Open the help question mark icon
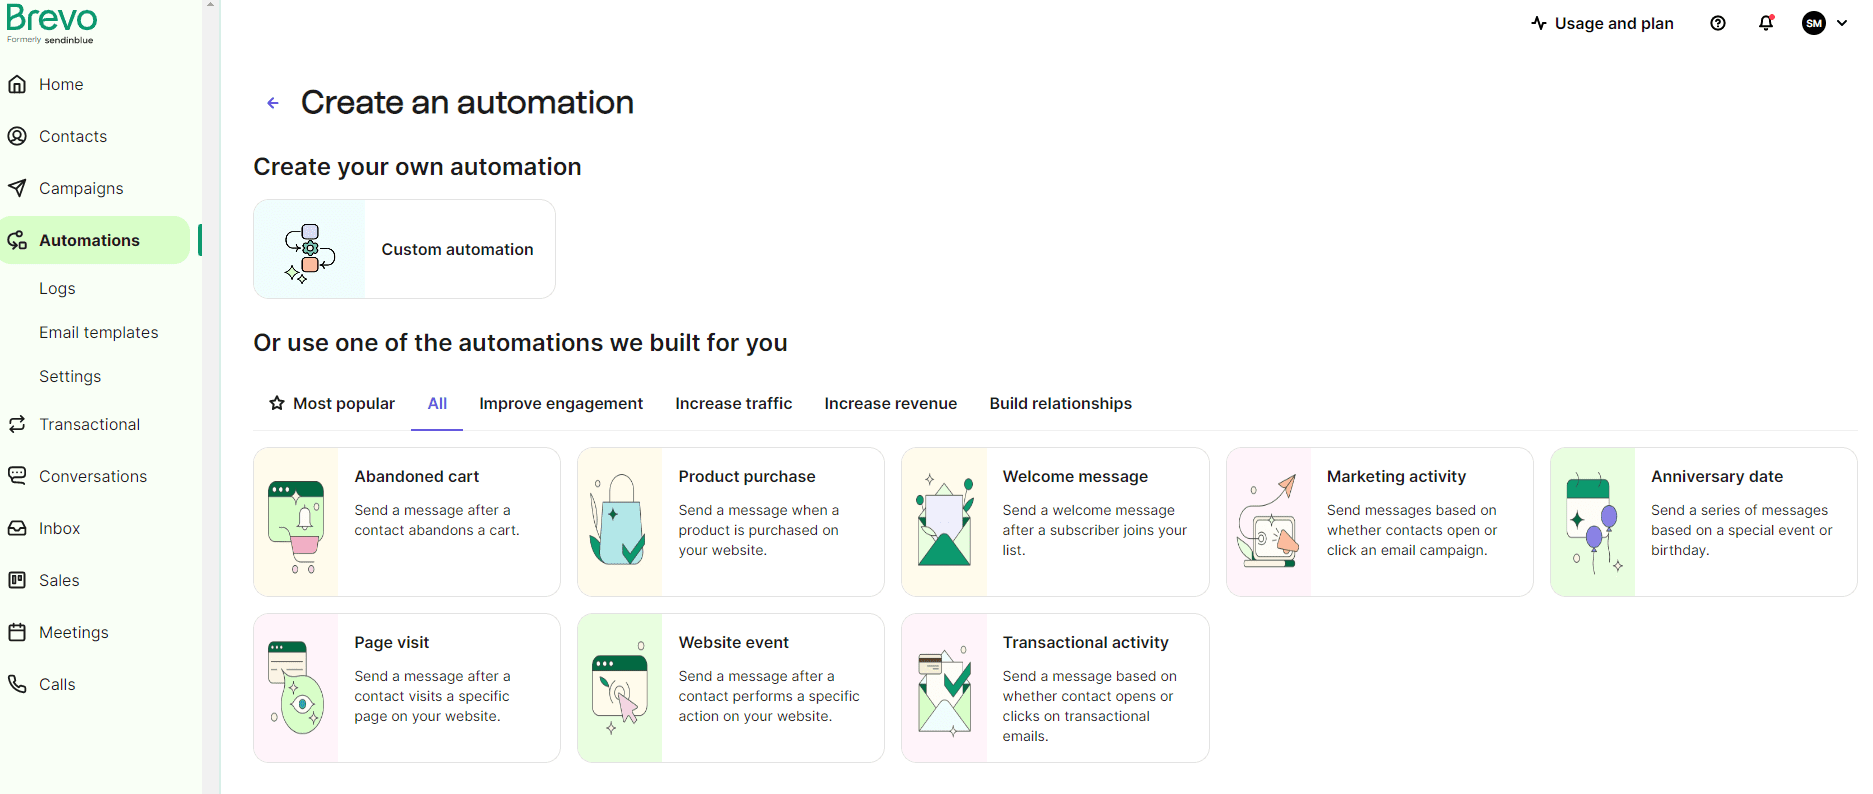1873x794 pixels. [x=1718, y=23]
